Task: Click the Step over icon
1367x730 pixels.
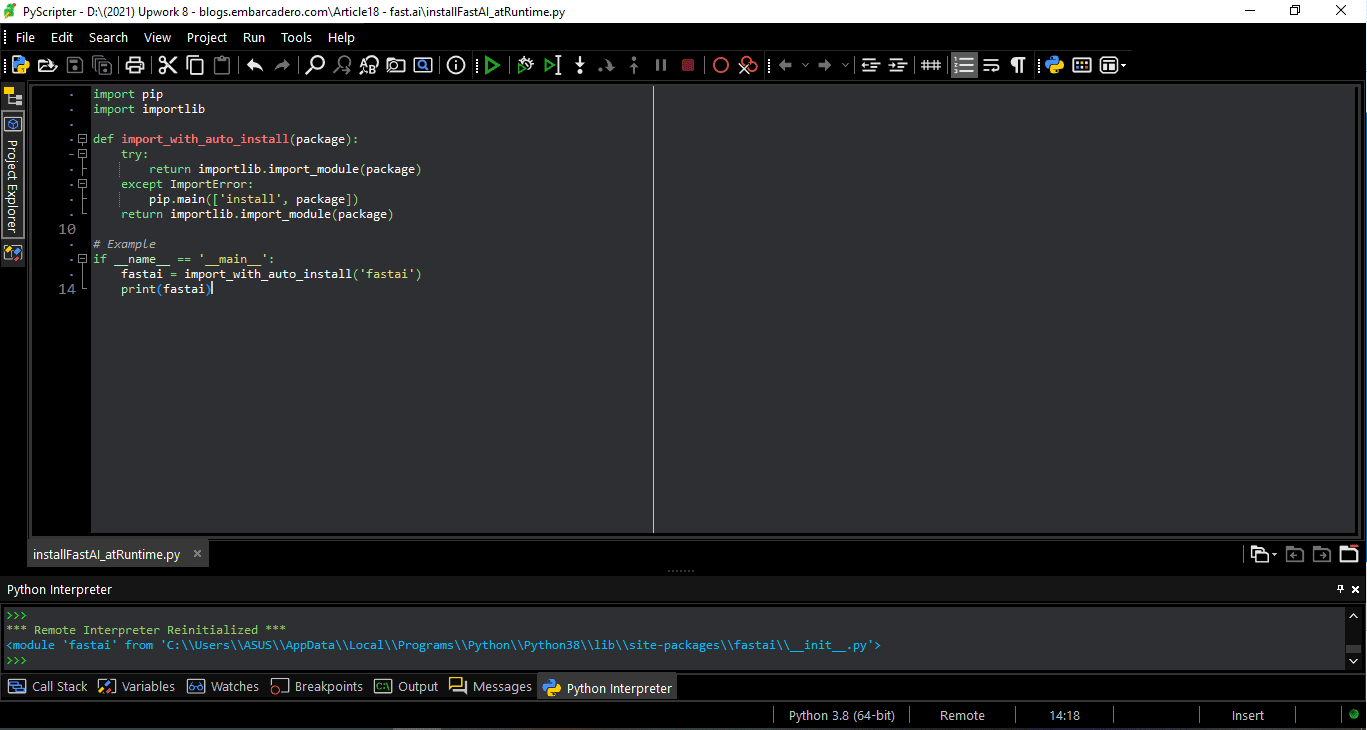Action: tap(606, 65)
